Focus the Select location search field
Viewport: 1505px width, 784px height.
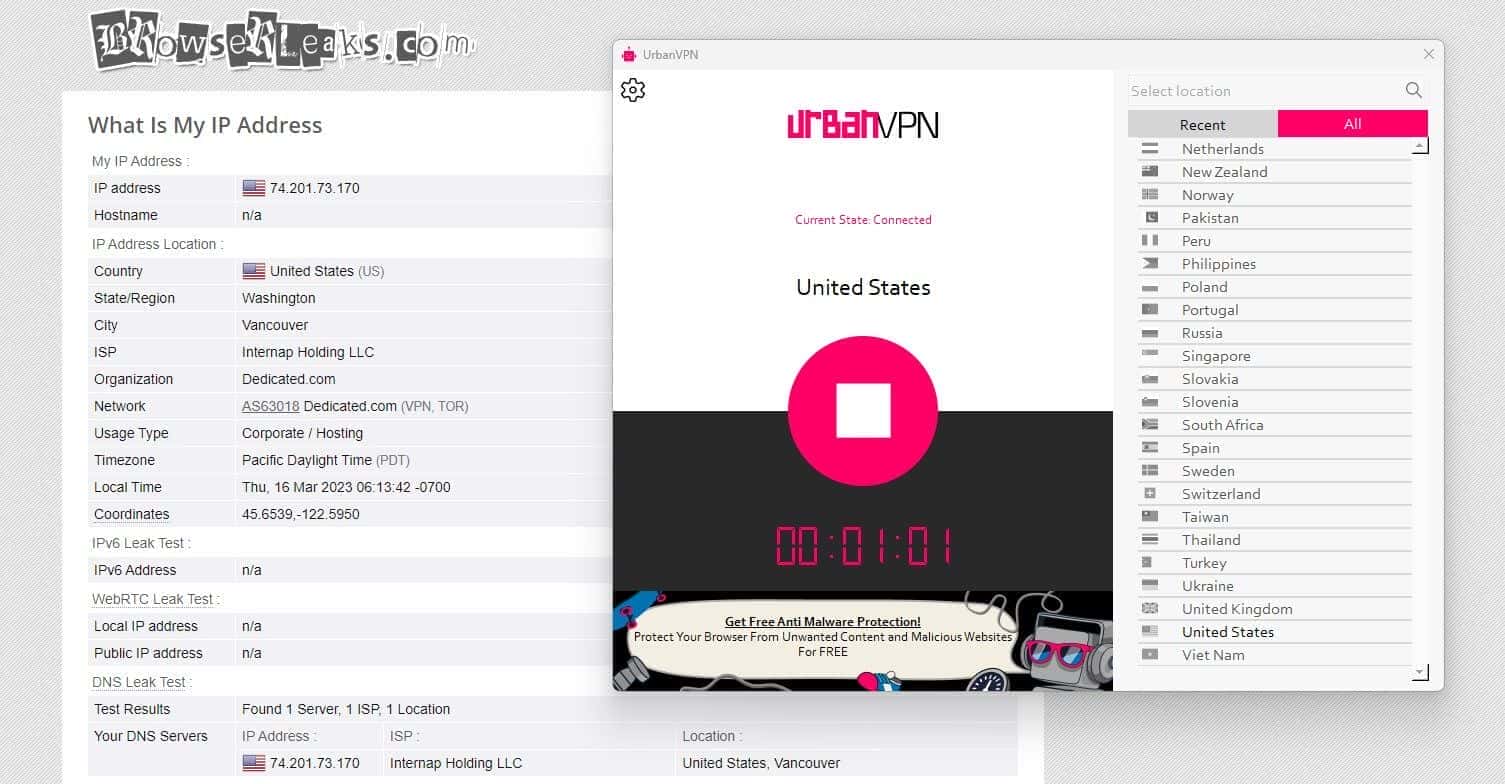coord(1265,91)
